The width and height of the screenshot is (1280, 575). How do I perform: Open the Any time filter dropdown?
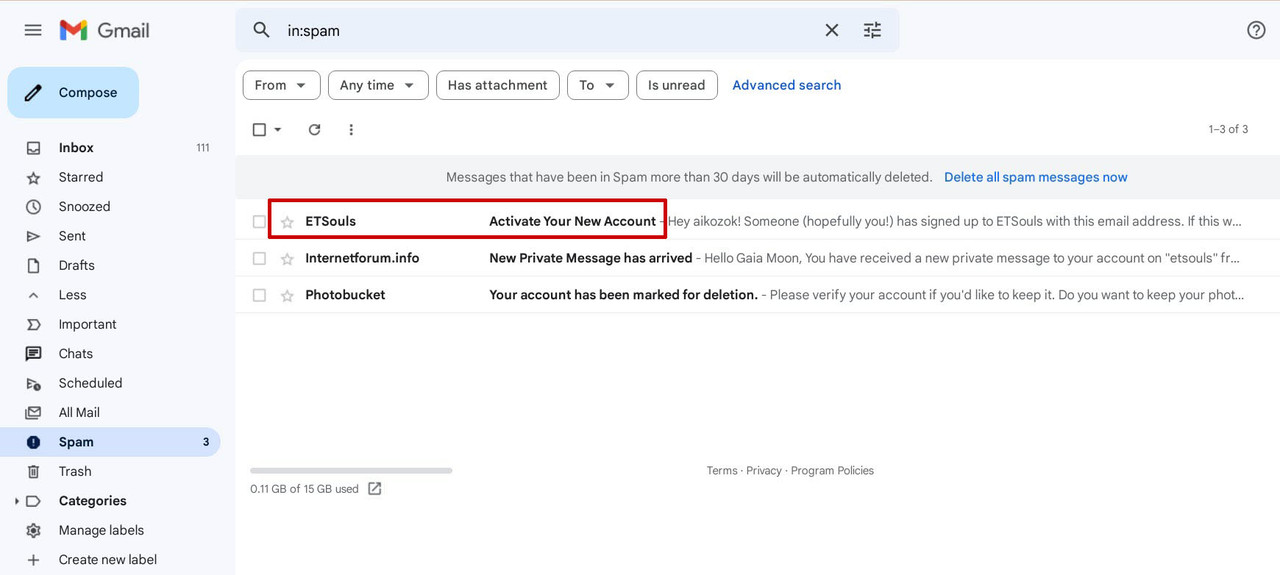378,85
